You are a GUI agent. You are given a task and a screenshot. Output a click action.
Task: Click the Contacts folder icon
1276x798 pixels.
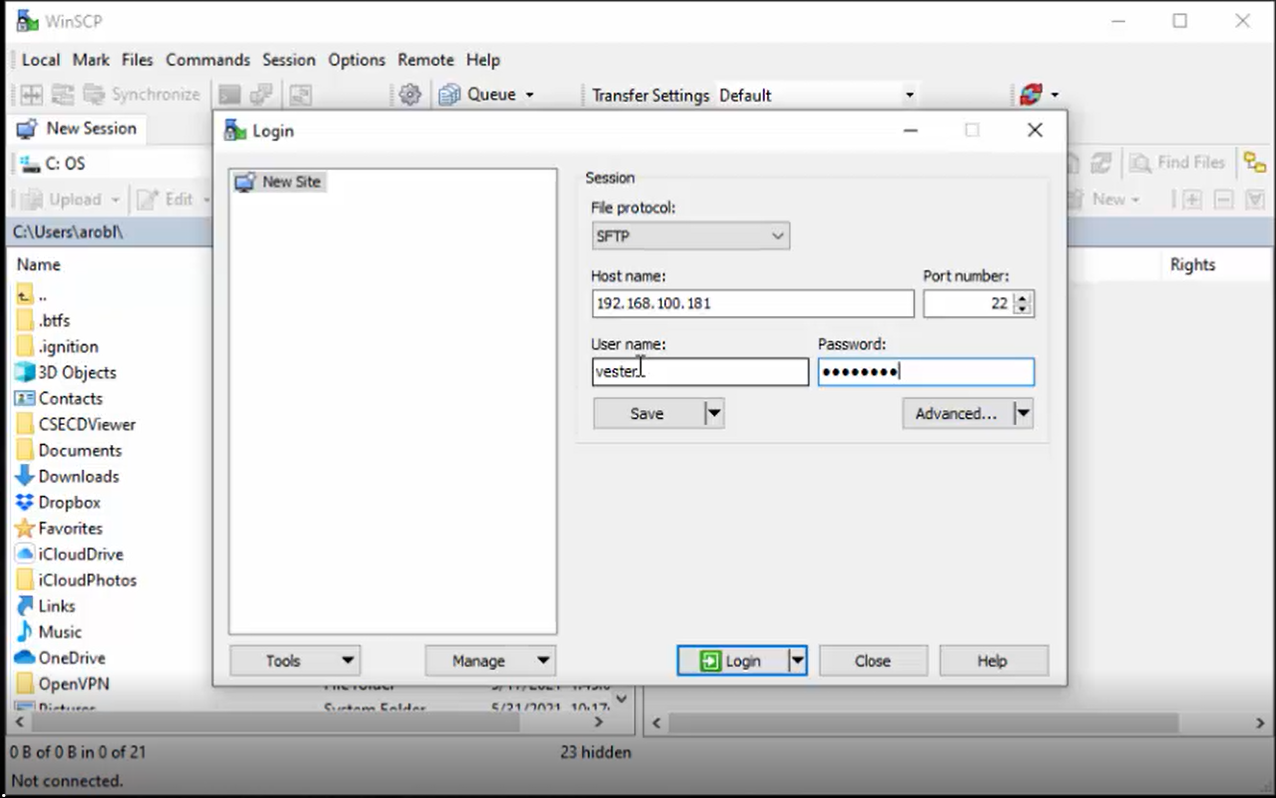coord(25,398)
